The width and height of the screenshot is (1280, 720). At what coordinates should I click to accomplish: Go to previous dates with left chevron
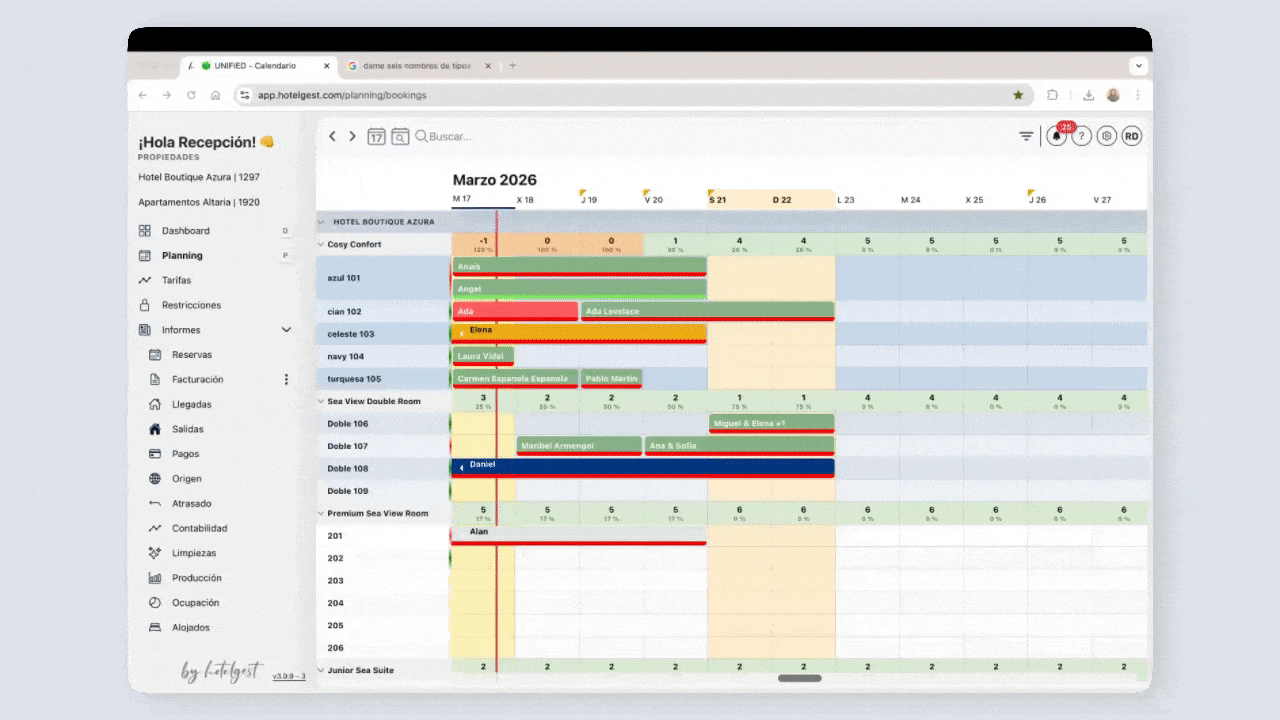pos(333,137)
